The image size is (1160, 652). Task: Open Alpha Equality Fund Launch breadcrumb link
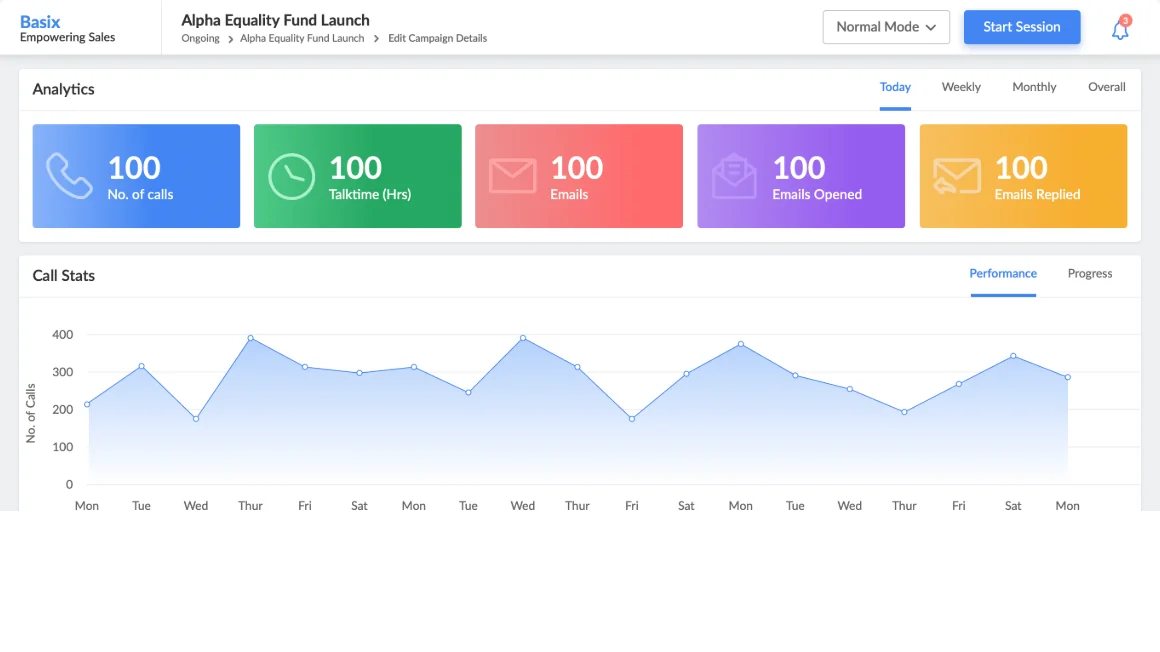[x=302, y=38]
